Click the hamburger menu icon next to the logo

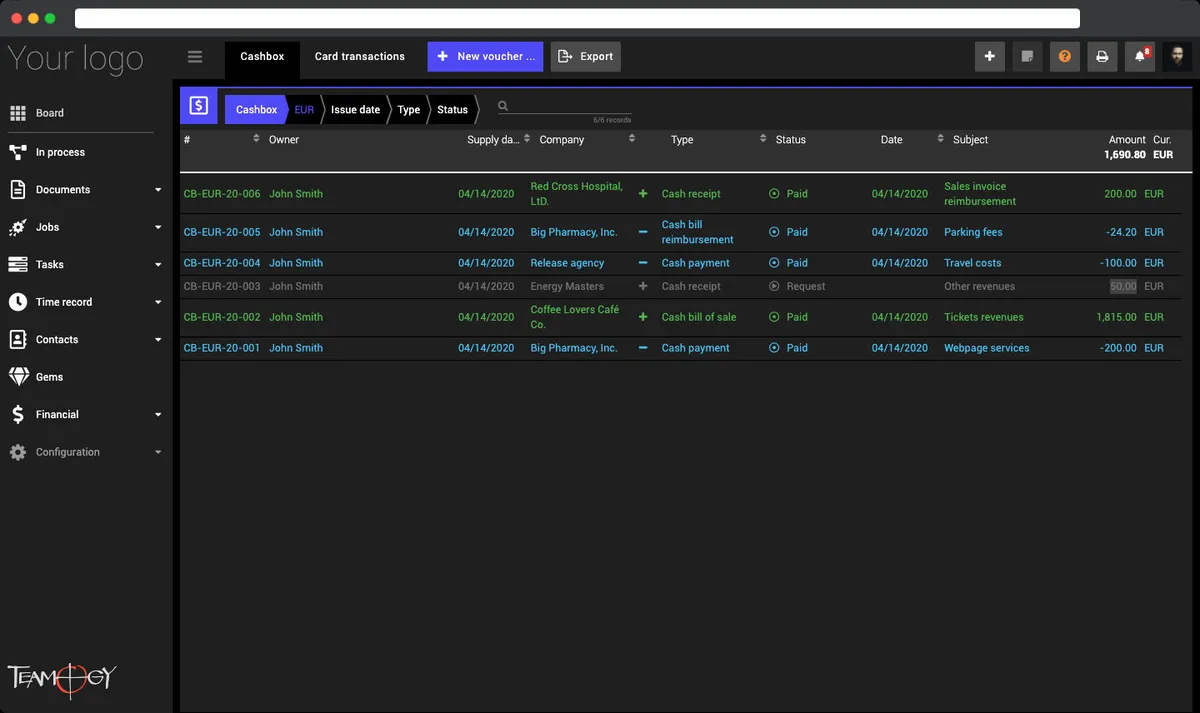(x=195, y=57)
